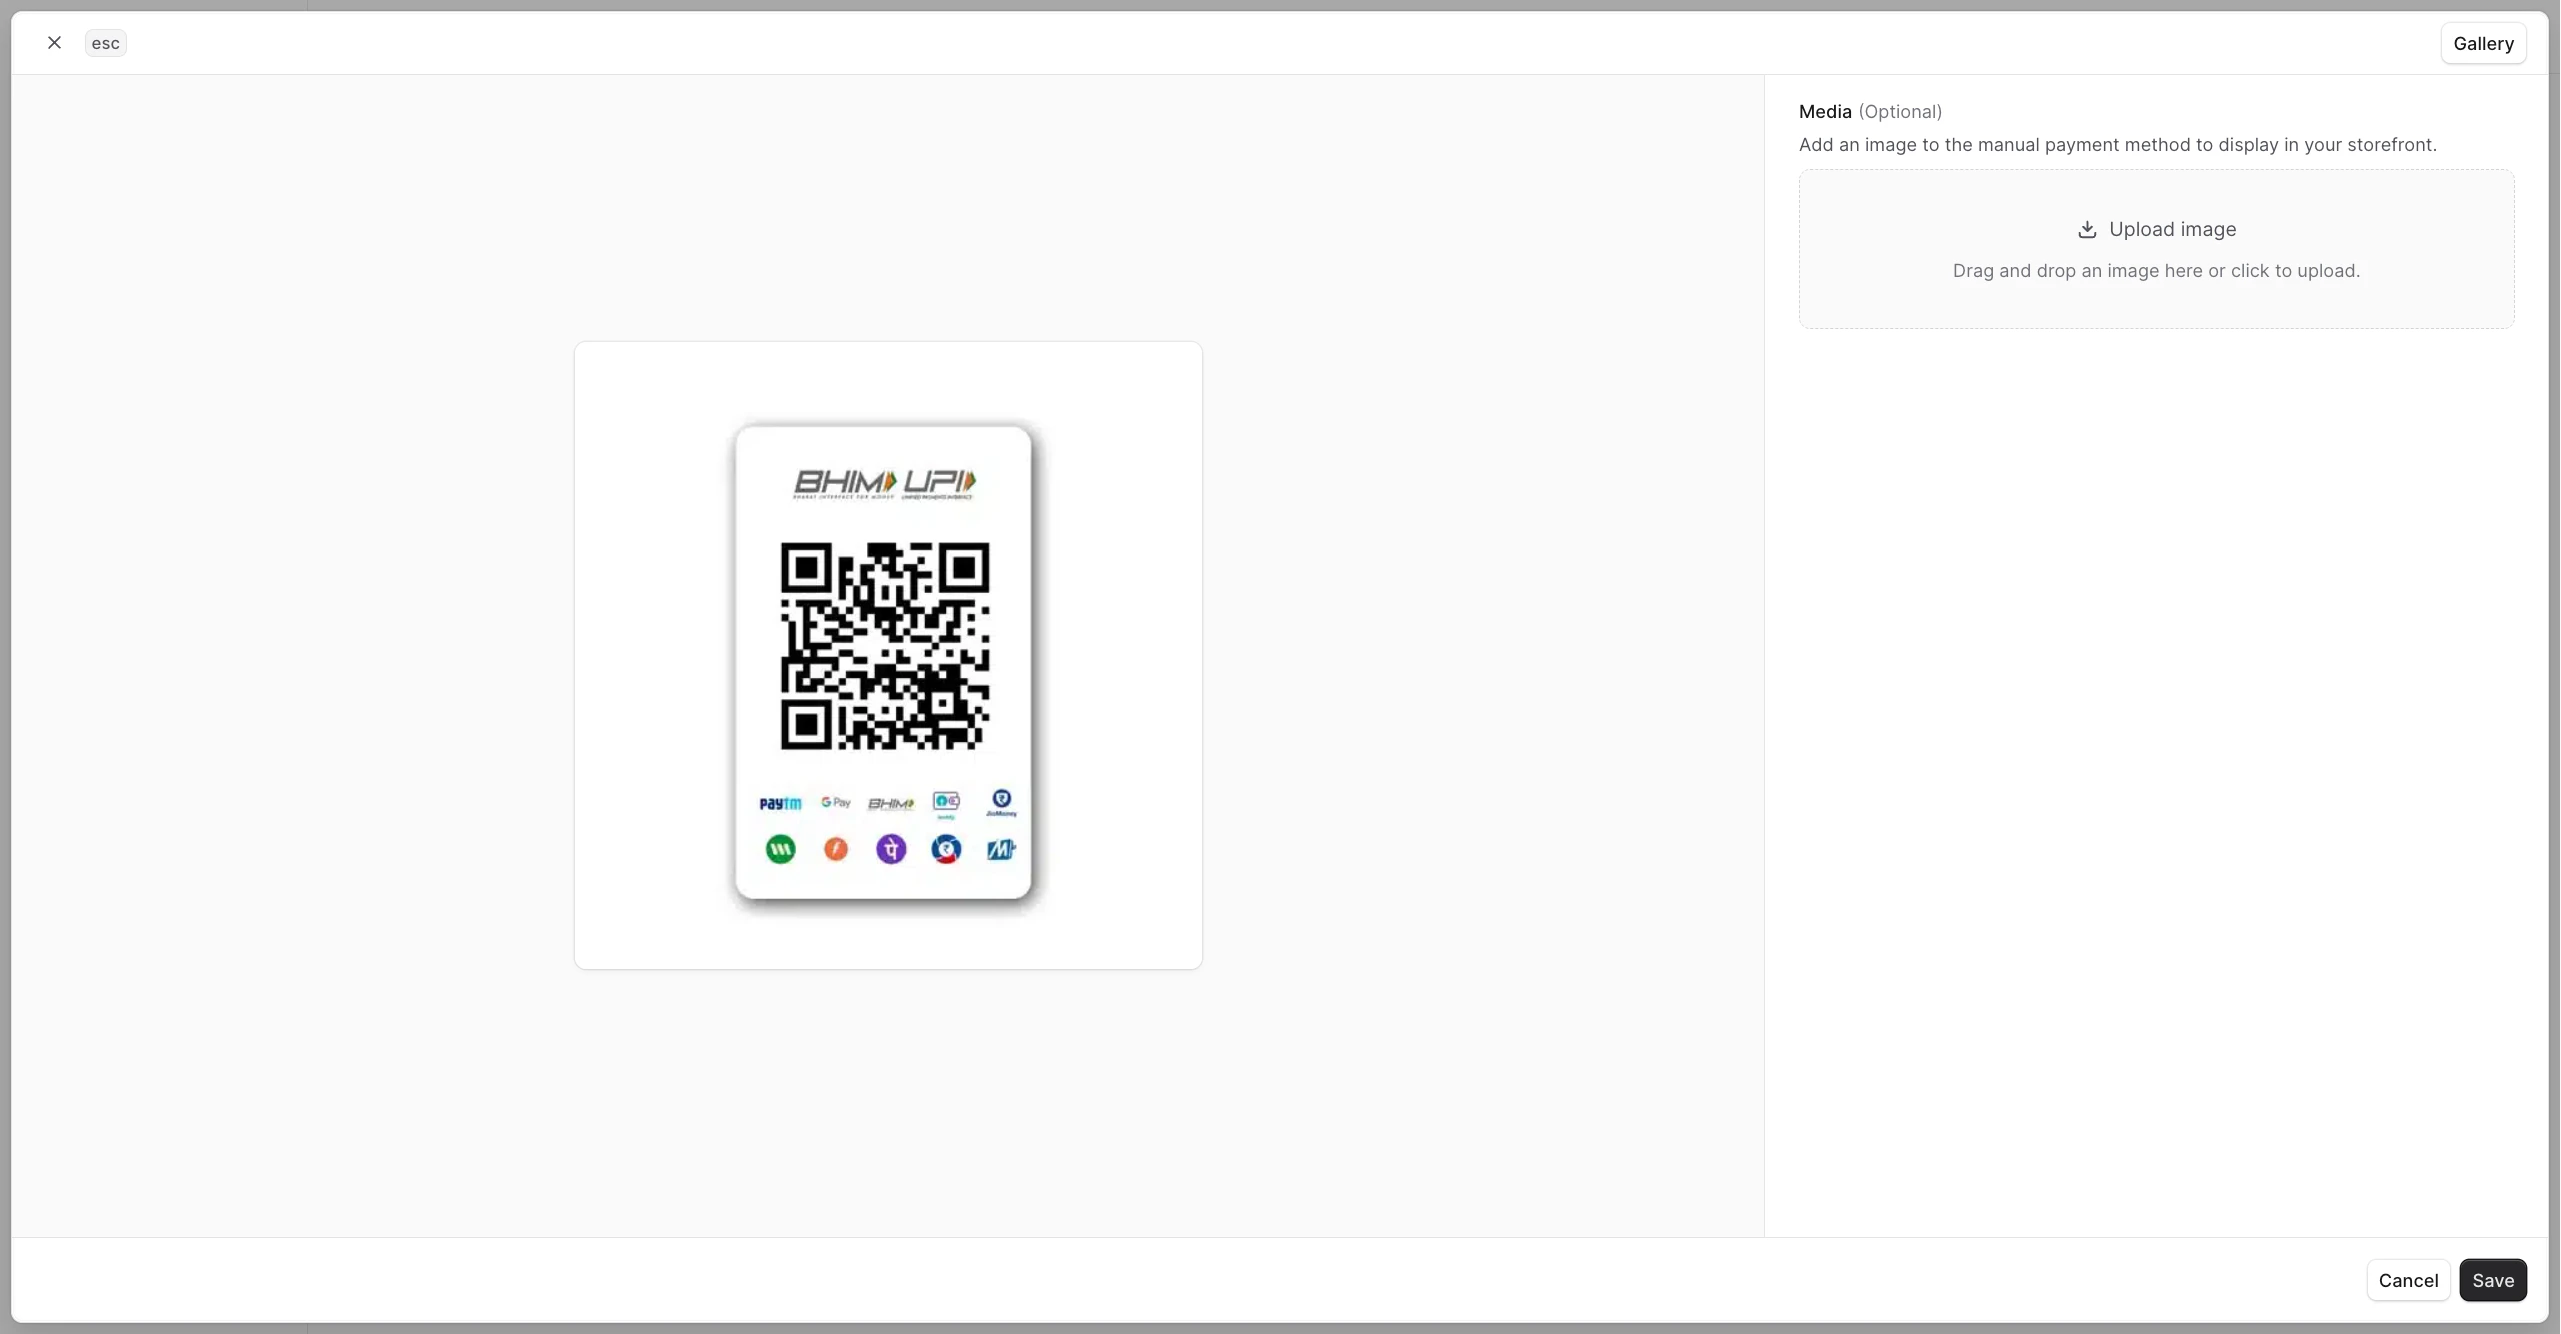Screen dimensions: 2561x1334
Task: Click the Upload image label
Action: (x=2172, y=230)
